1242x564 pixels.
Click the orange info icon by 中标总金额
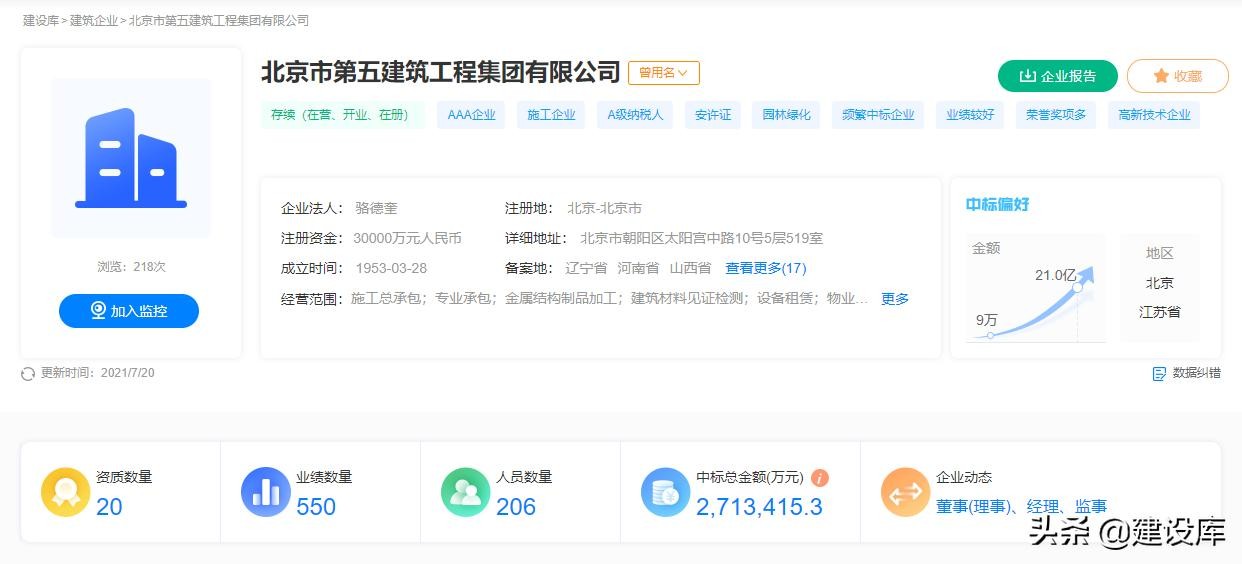[x=820, y=478]
